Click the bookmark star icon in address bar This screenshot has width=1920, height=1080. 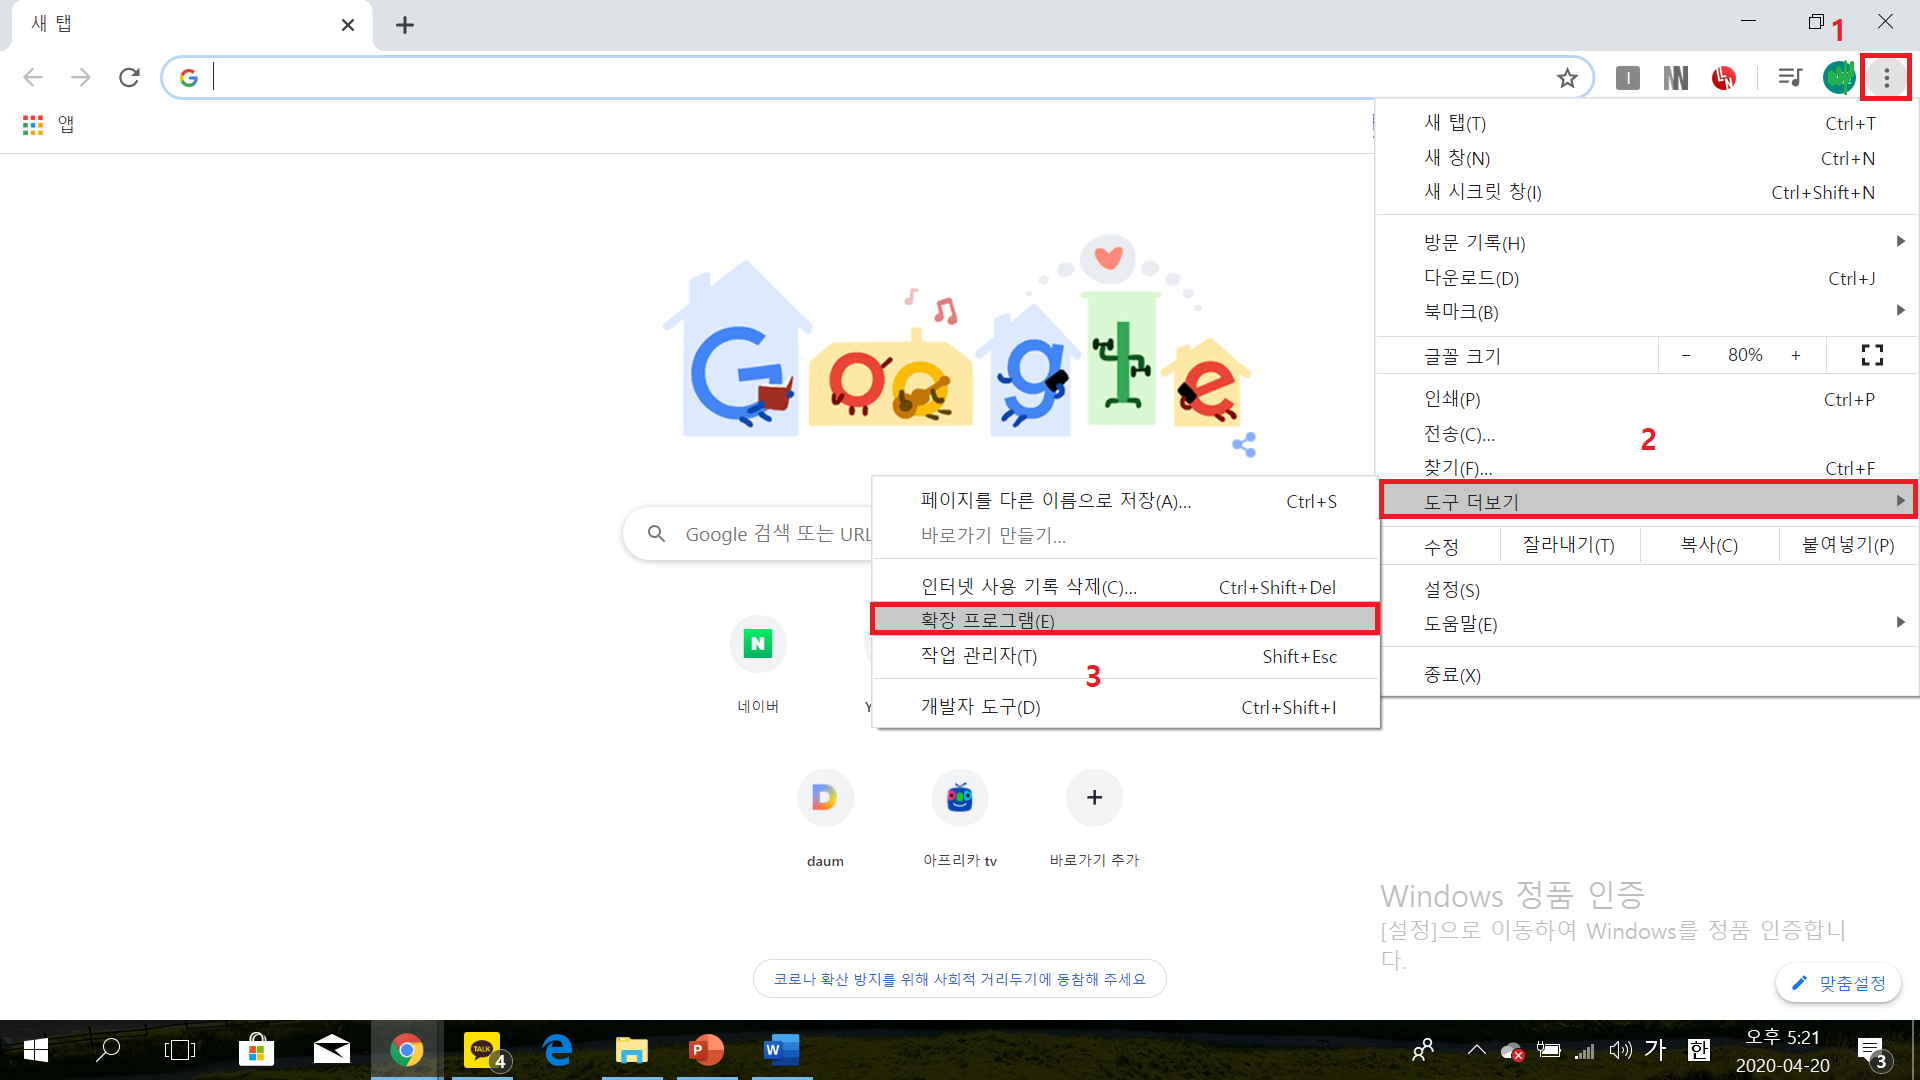(x=1567, y=78)
